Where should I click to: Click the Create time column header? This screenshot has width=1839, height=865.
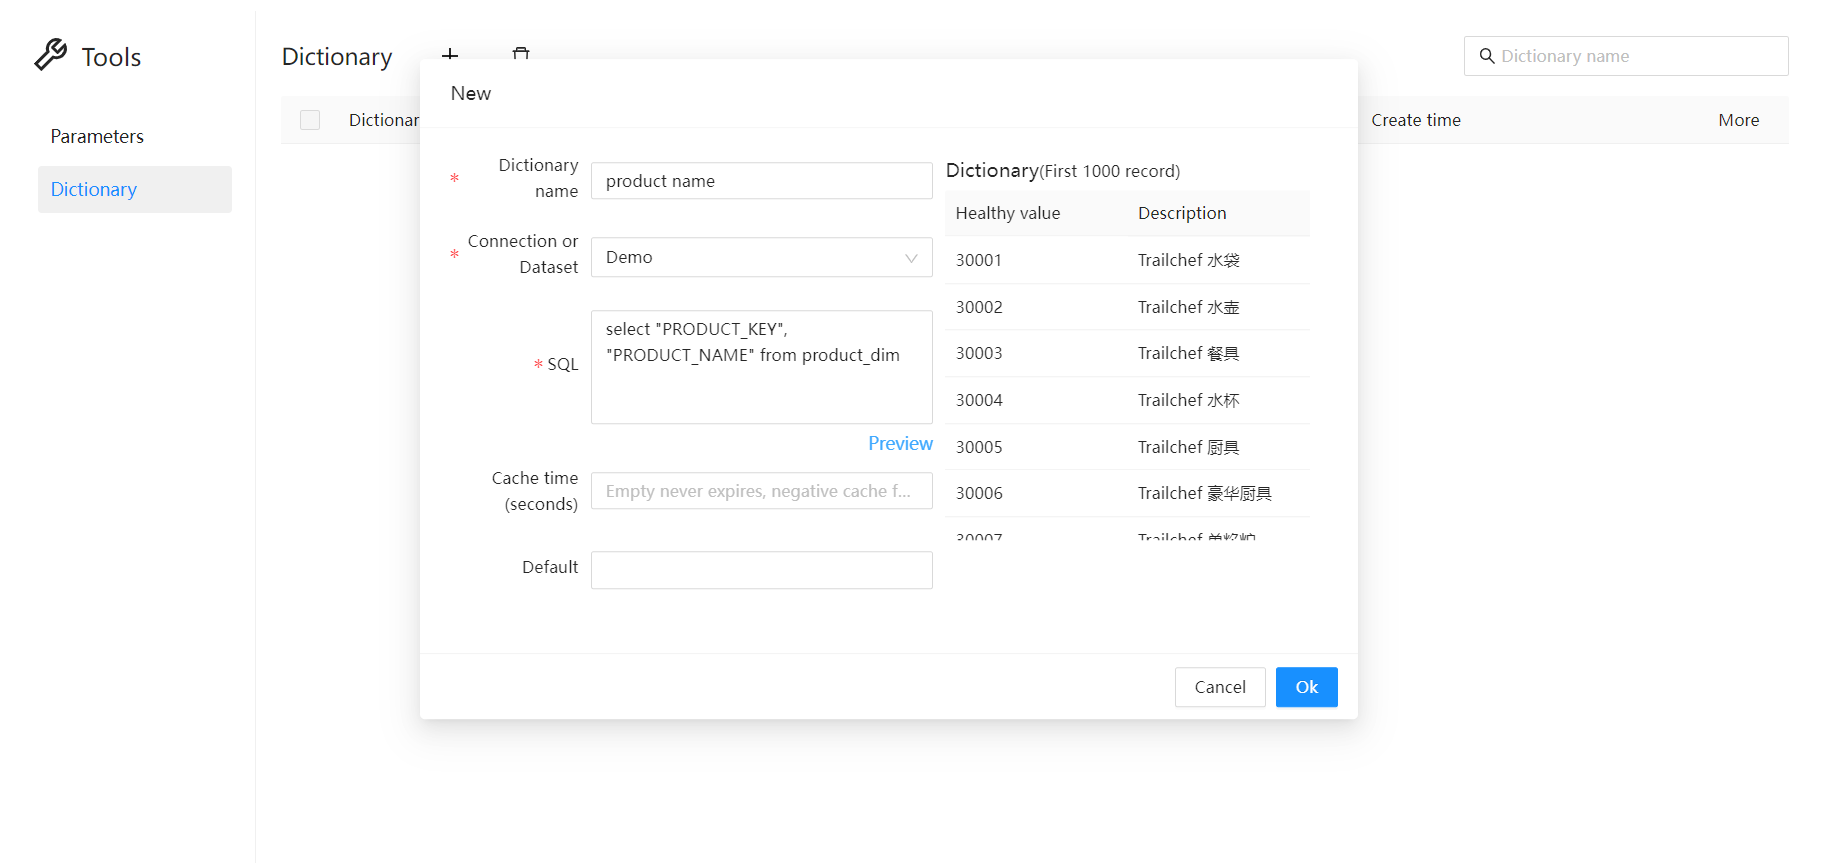tap(1415, 120)
